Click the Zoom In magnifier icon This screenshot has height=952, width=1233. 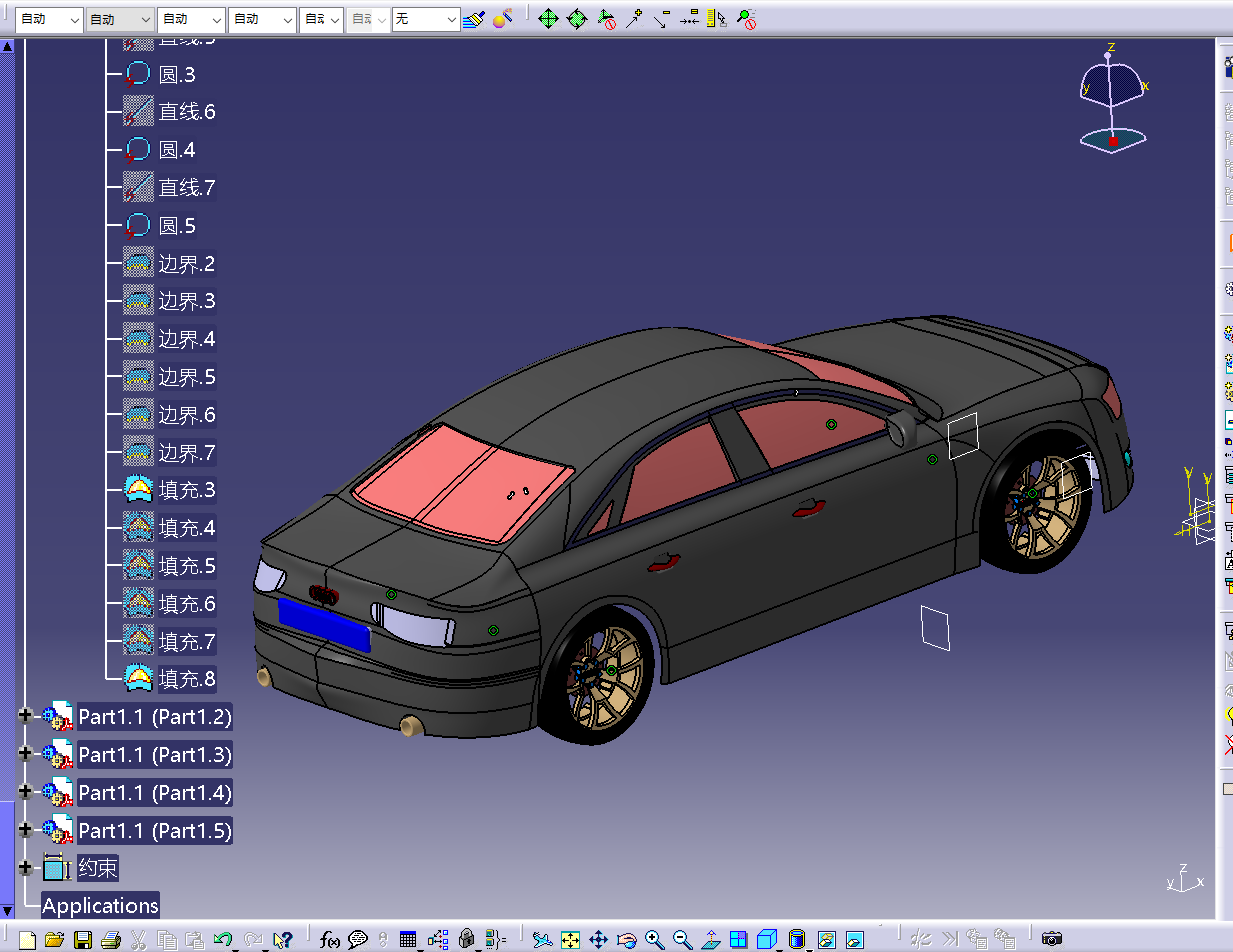(654, 940)
